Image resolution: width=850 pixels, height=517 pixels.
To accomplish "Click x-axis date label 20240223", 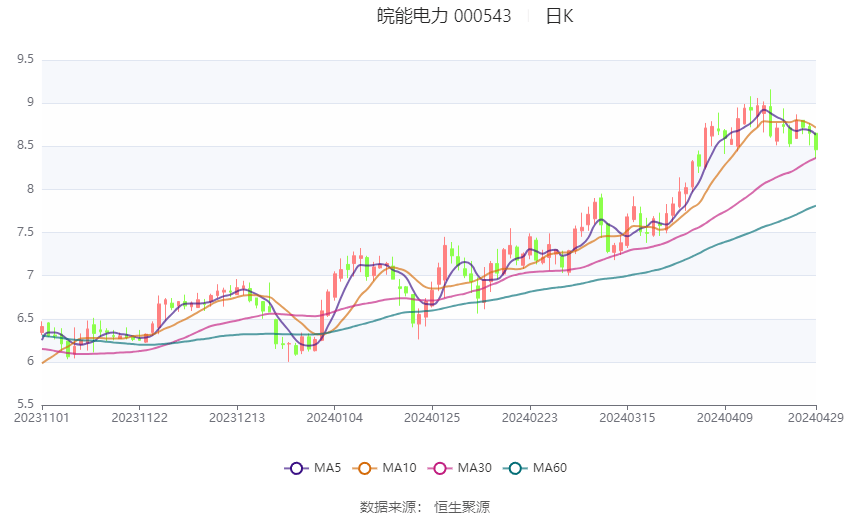I will coord(530,418).
